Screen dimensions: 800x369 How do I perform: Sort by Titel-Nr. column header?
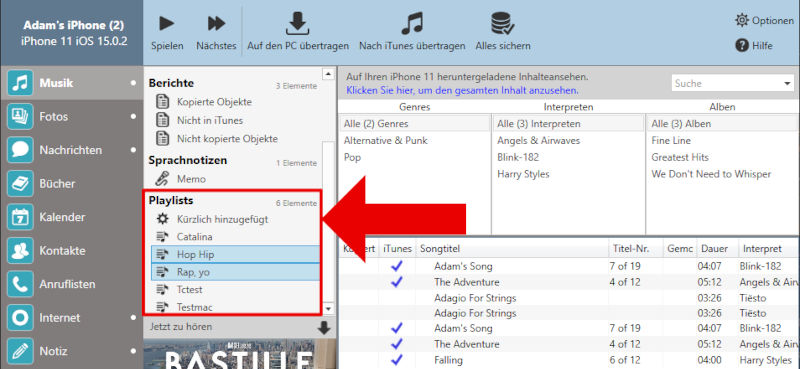[635, 249]
